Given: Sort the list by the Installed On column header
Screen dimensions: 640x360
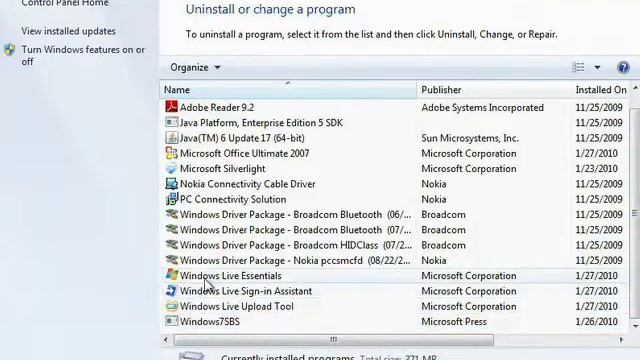Looking at the screenshot, I should click(601, 89).
